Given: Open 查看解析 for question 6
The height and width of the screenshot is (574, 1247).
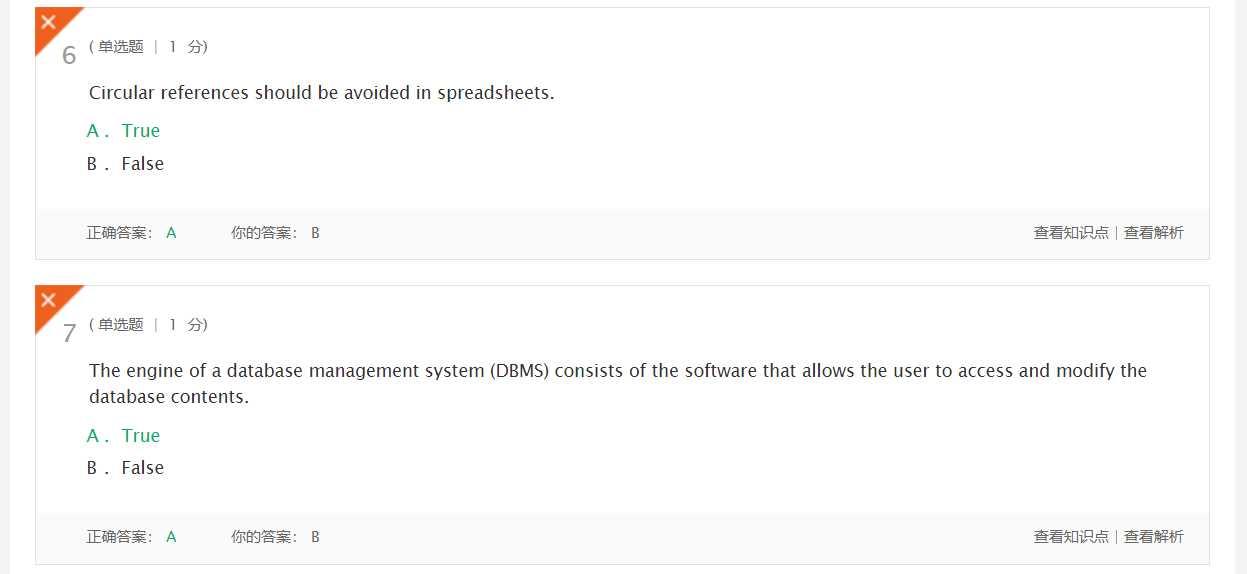Looking at the screenshot, I should tap(1154, 233).
